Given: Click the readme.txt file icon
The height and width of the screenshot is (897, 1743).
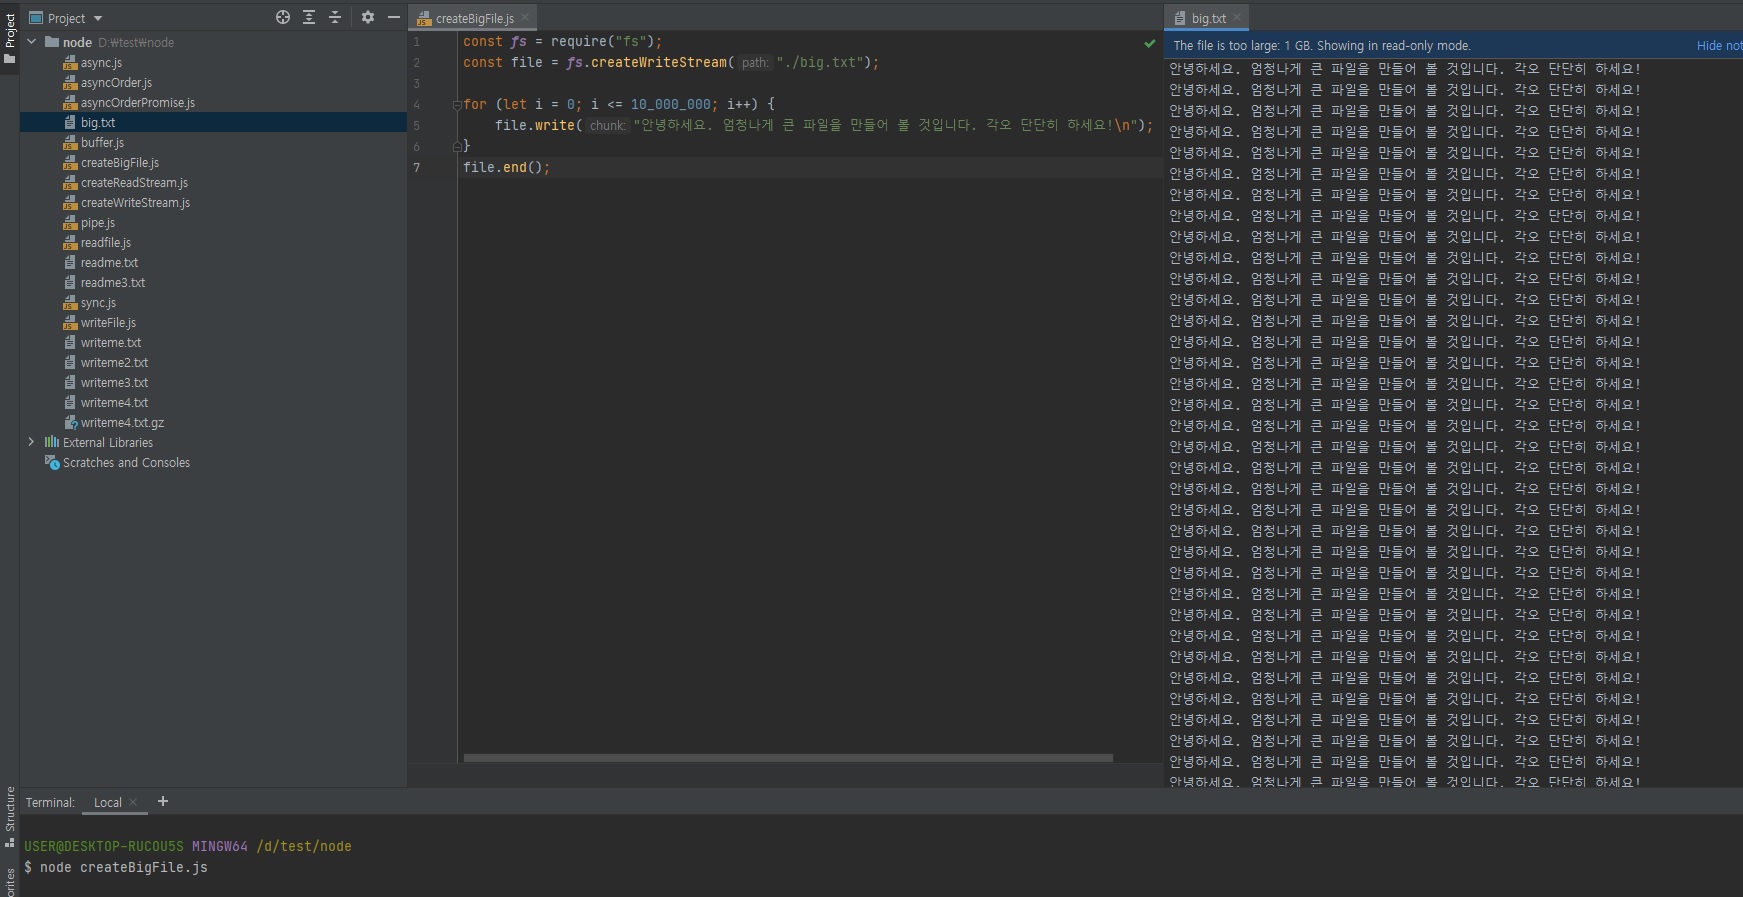Looking at the screenshot, I should click(x=70, y=263).
